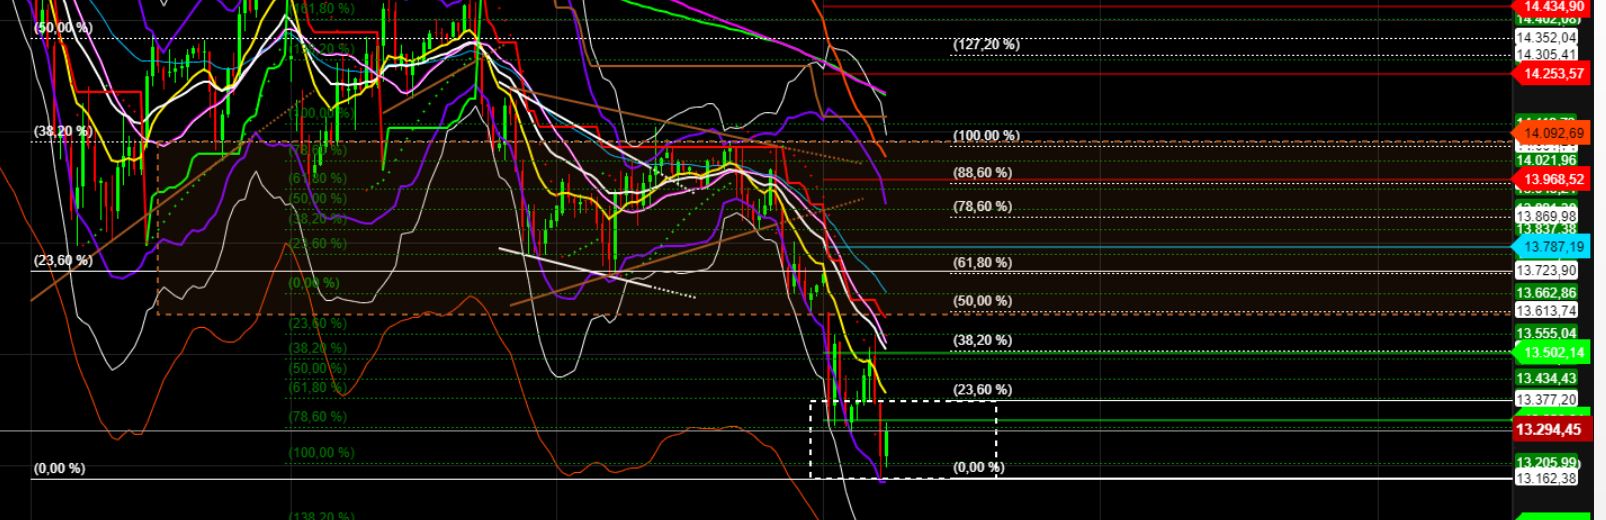Select the white (61,80 %) label beside 13.723,90
Viewport: 1606px width, 520px height.
982,263
